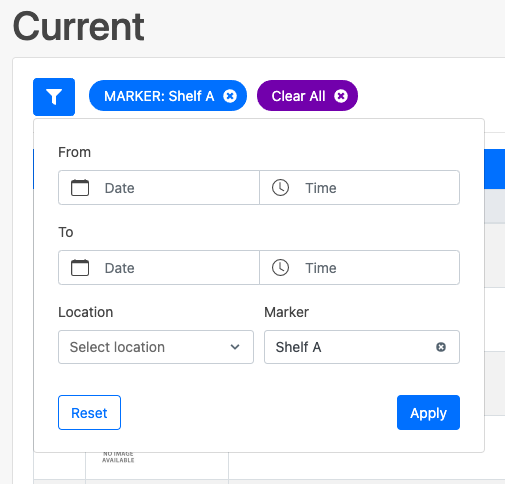This screenshot has width=505, height=484.
Task: Click the MARKER: Shelf A chip label
Action: [x=159, y=96]
